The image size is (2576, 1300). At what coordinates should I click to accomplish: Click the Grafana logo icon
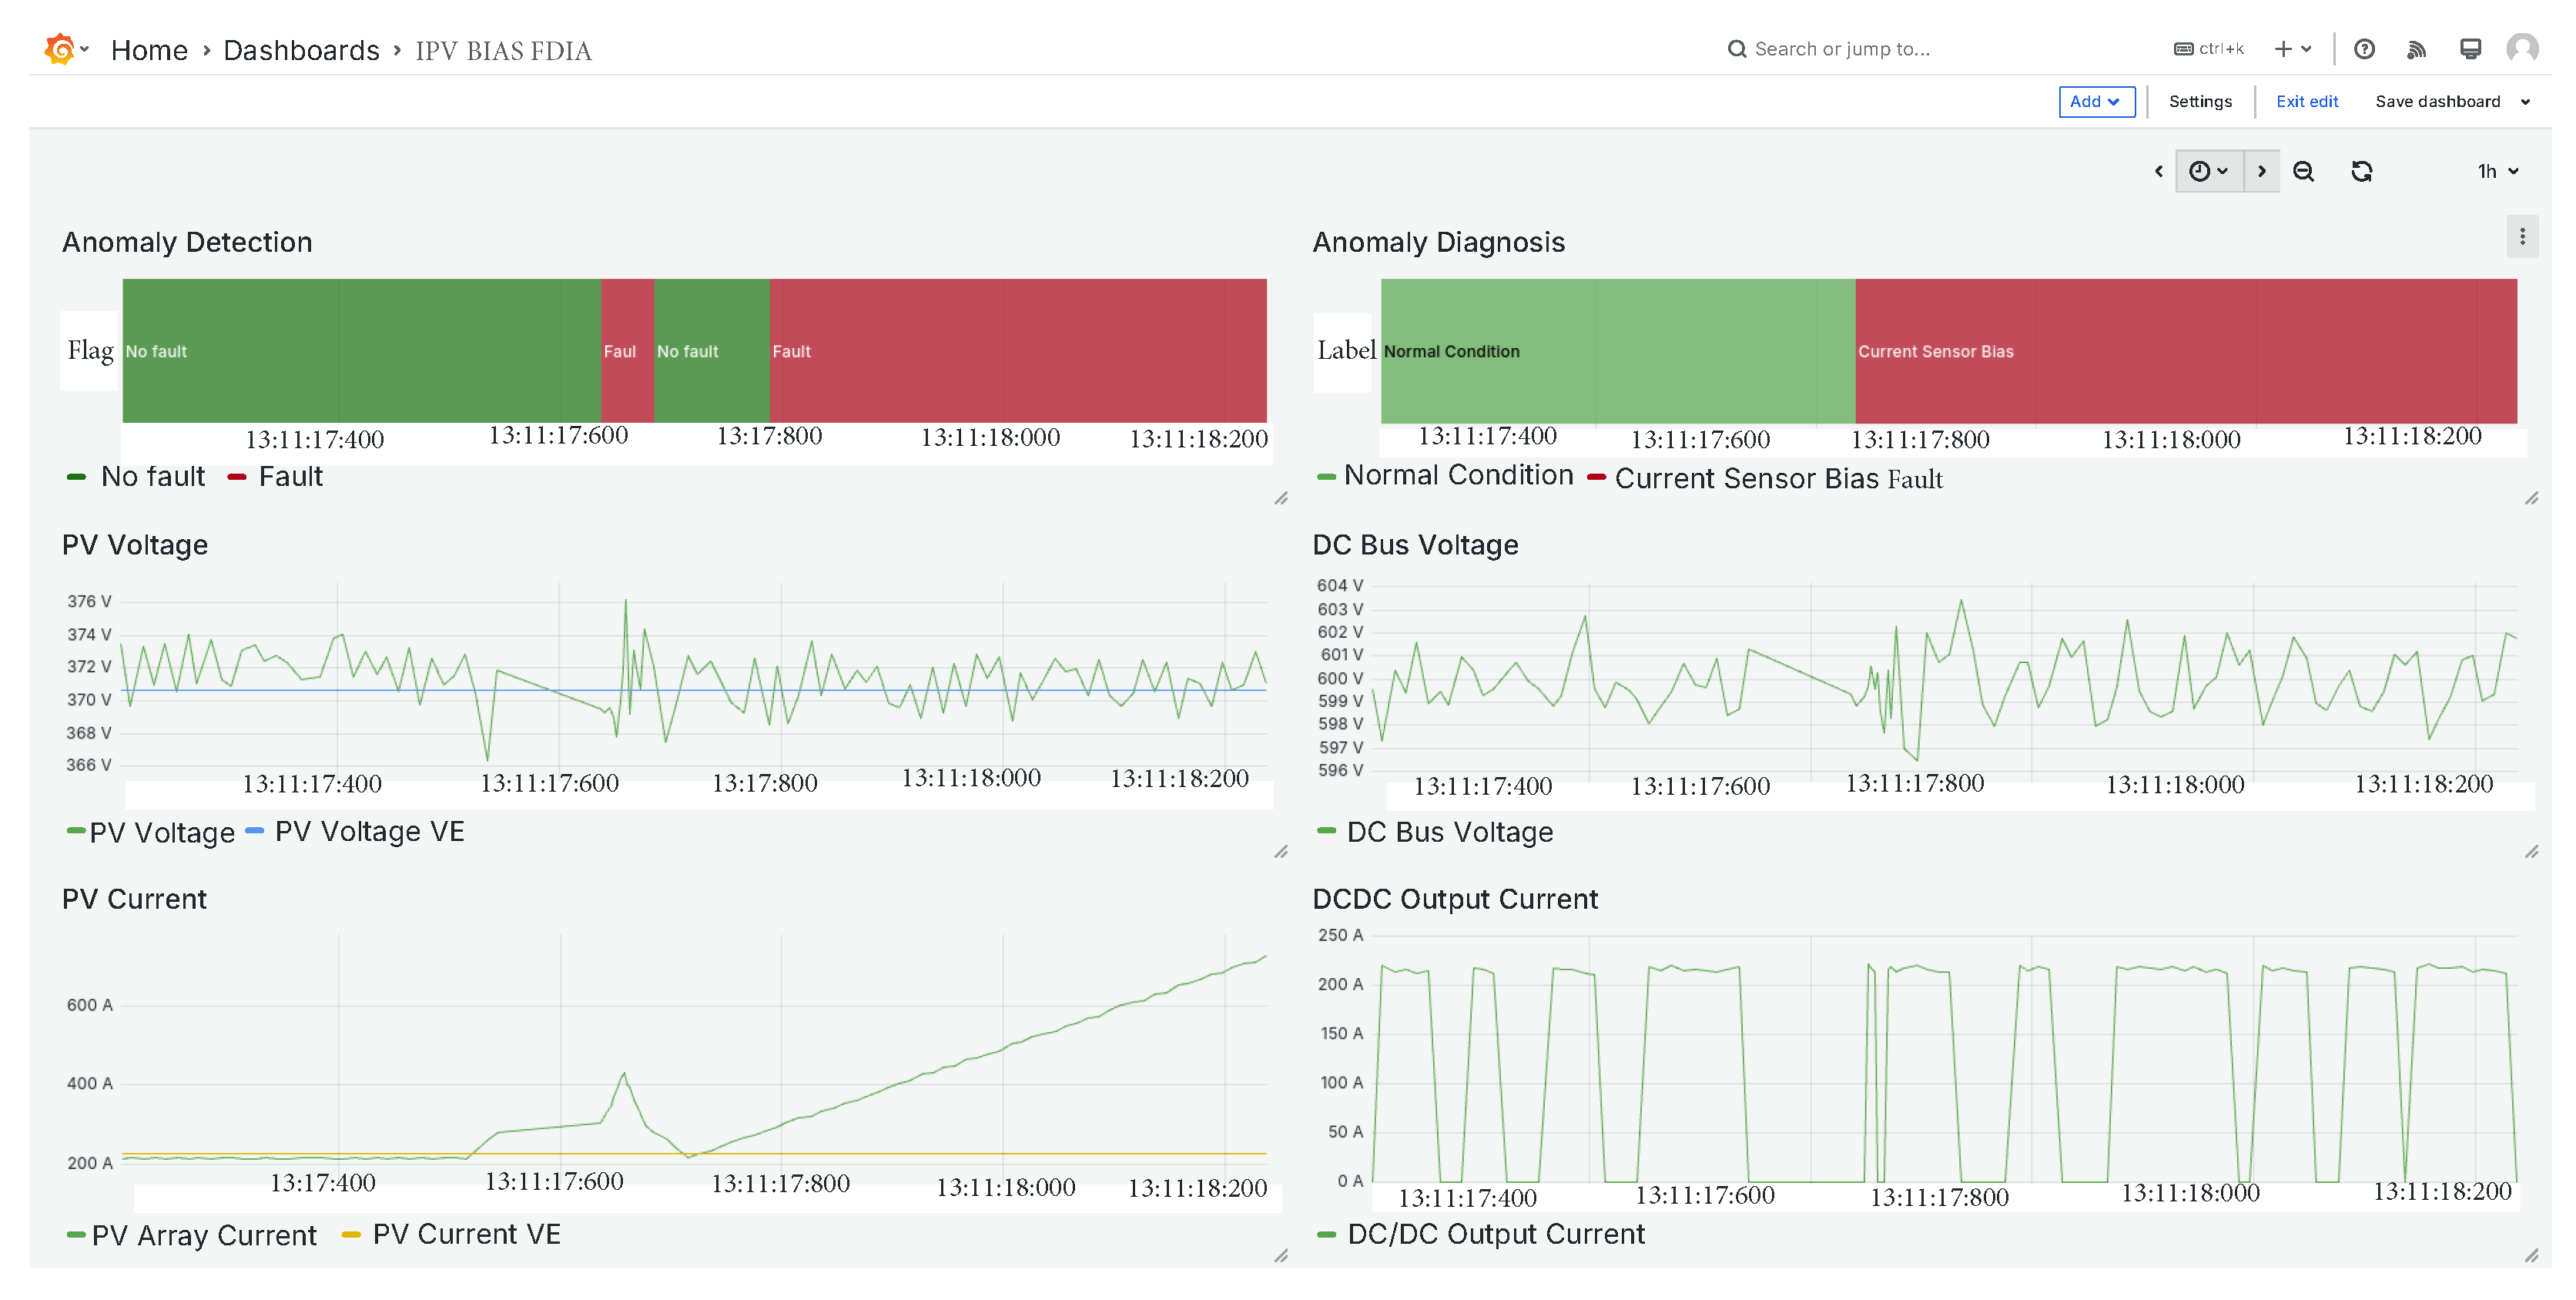pos(60,49)
